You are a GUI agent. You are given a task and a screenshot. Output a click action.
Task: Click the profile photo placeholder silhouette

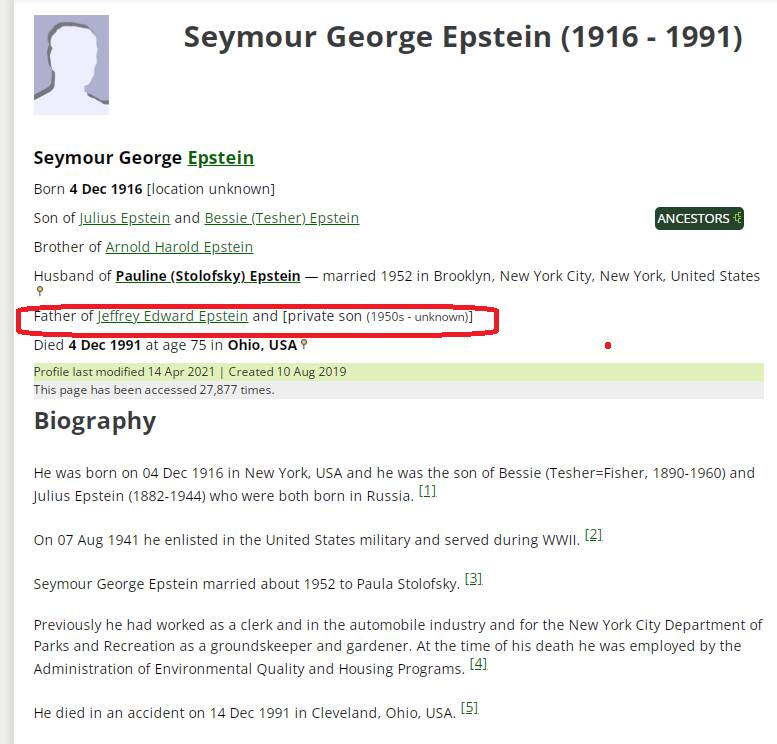click(71, 65)
